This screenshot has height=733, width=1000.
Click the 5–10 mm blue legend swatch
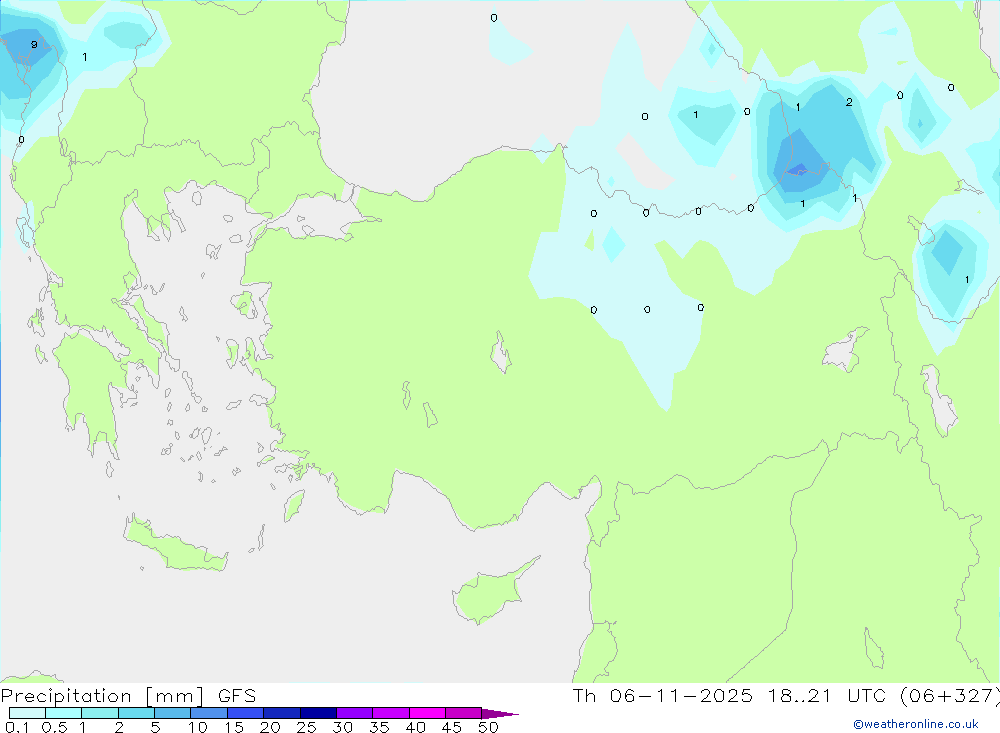point(172,713)
